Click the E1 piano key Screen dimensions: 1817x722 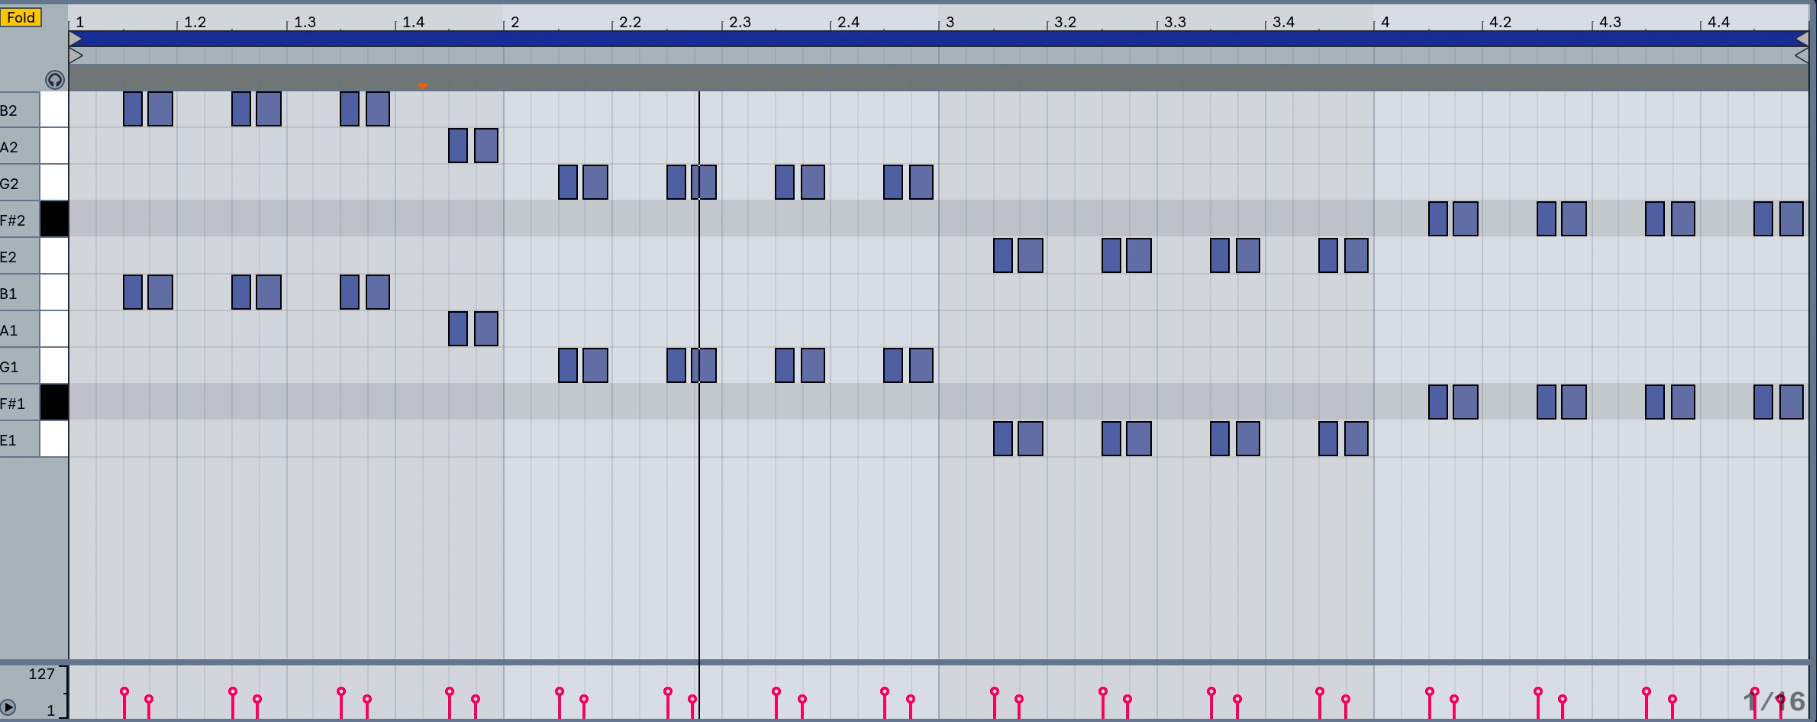[x=54, y=439]
